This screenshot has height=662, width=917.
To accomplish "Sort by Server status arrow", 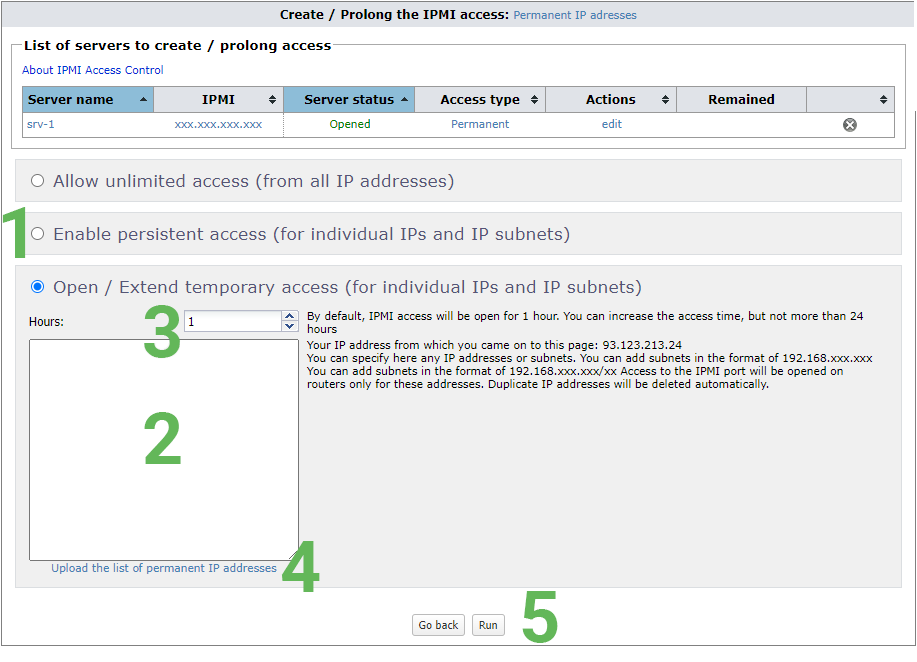I will (404, 100).
